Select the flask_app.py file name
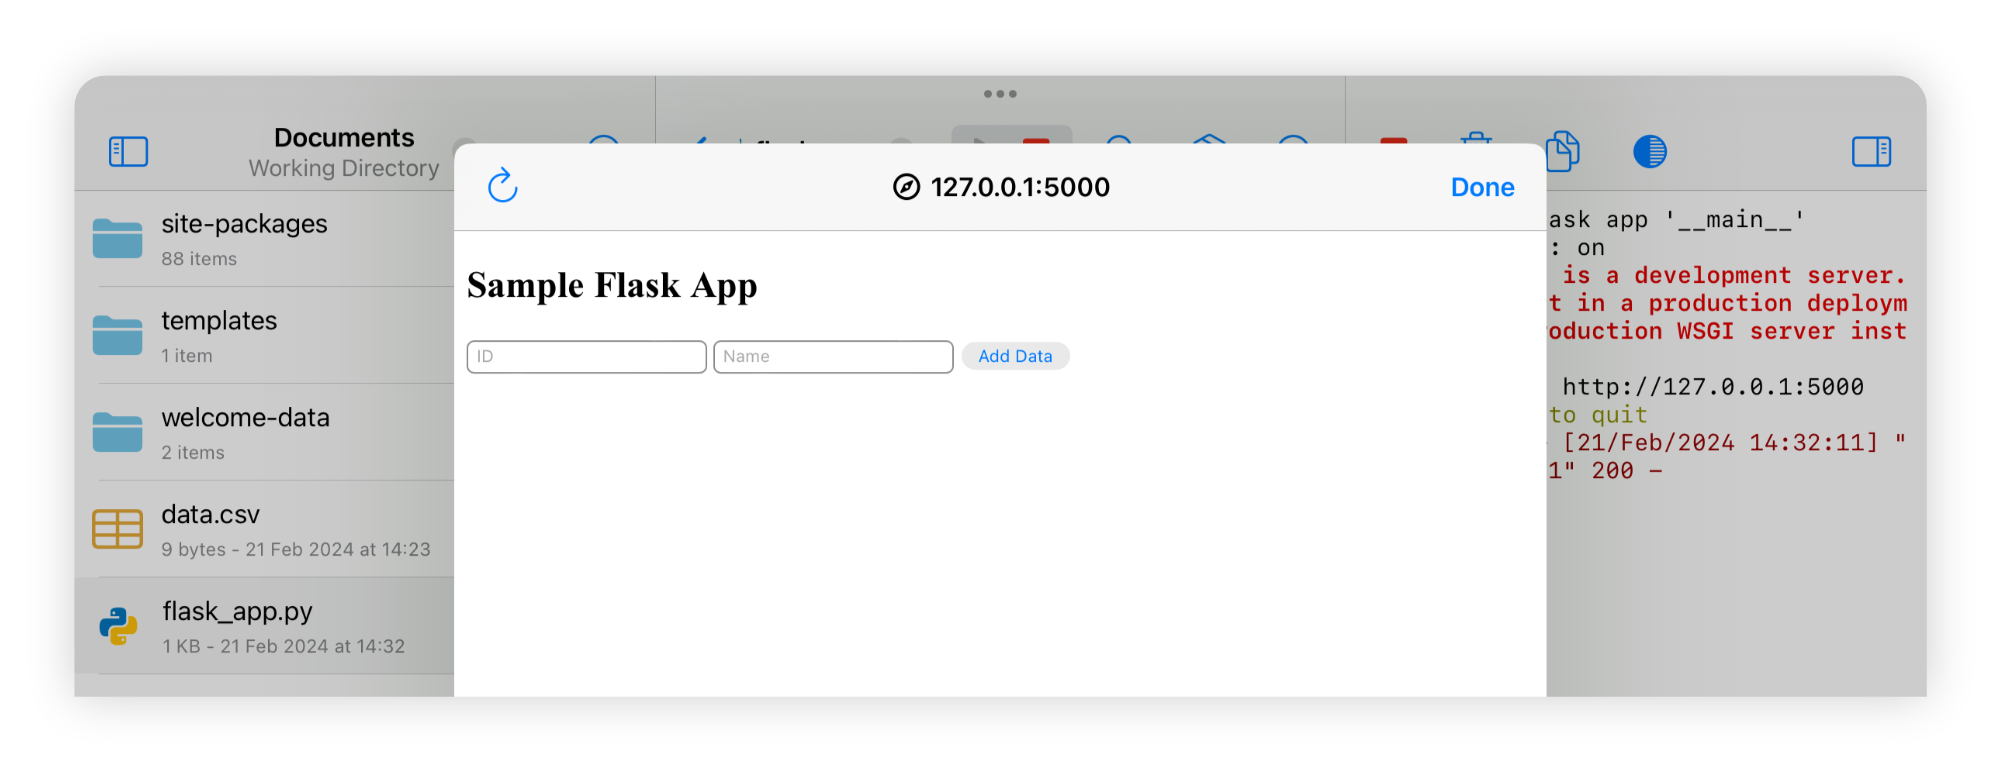Viewport: 2000px width, 775px height. tap(237, 611)
